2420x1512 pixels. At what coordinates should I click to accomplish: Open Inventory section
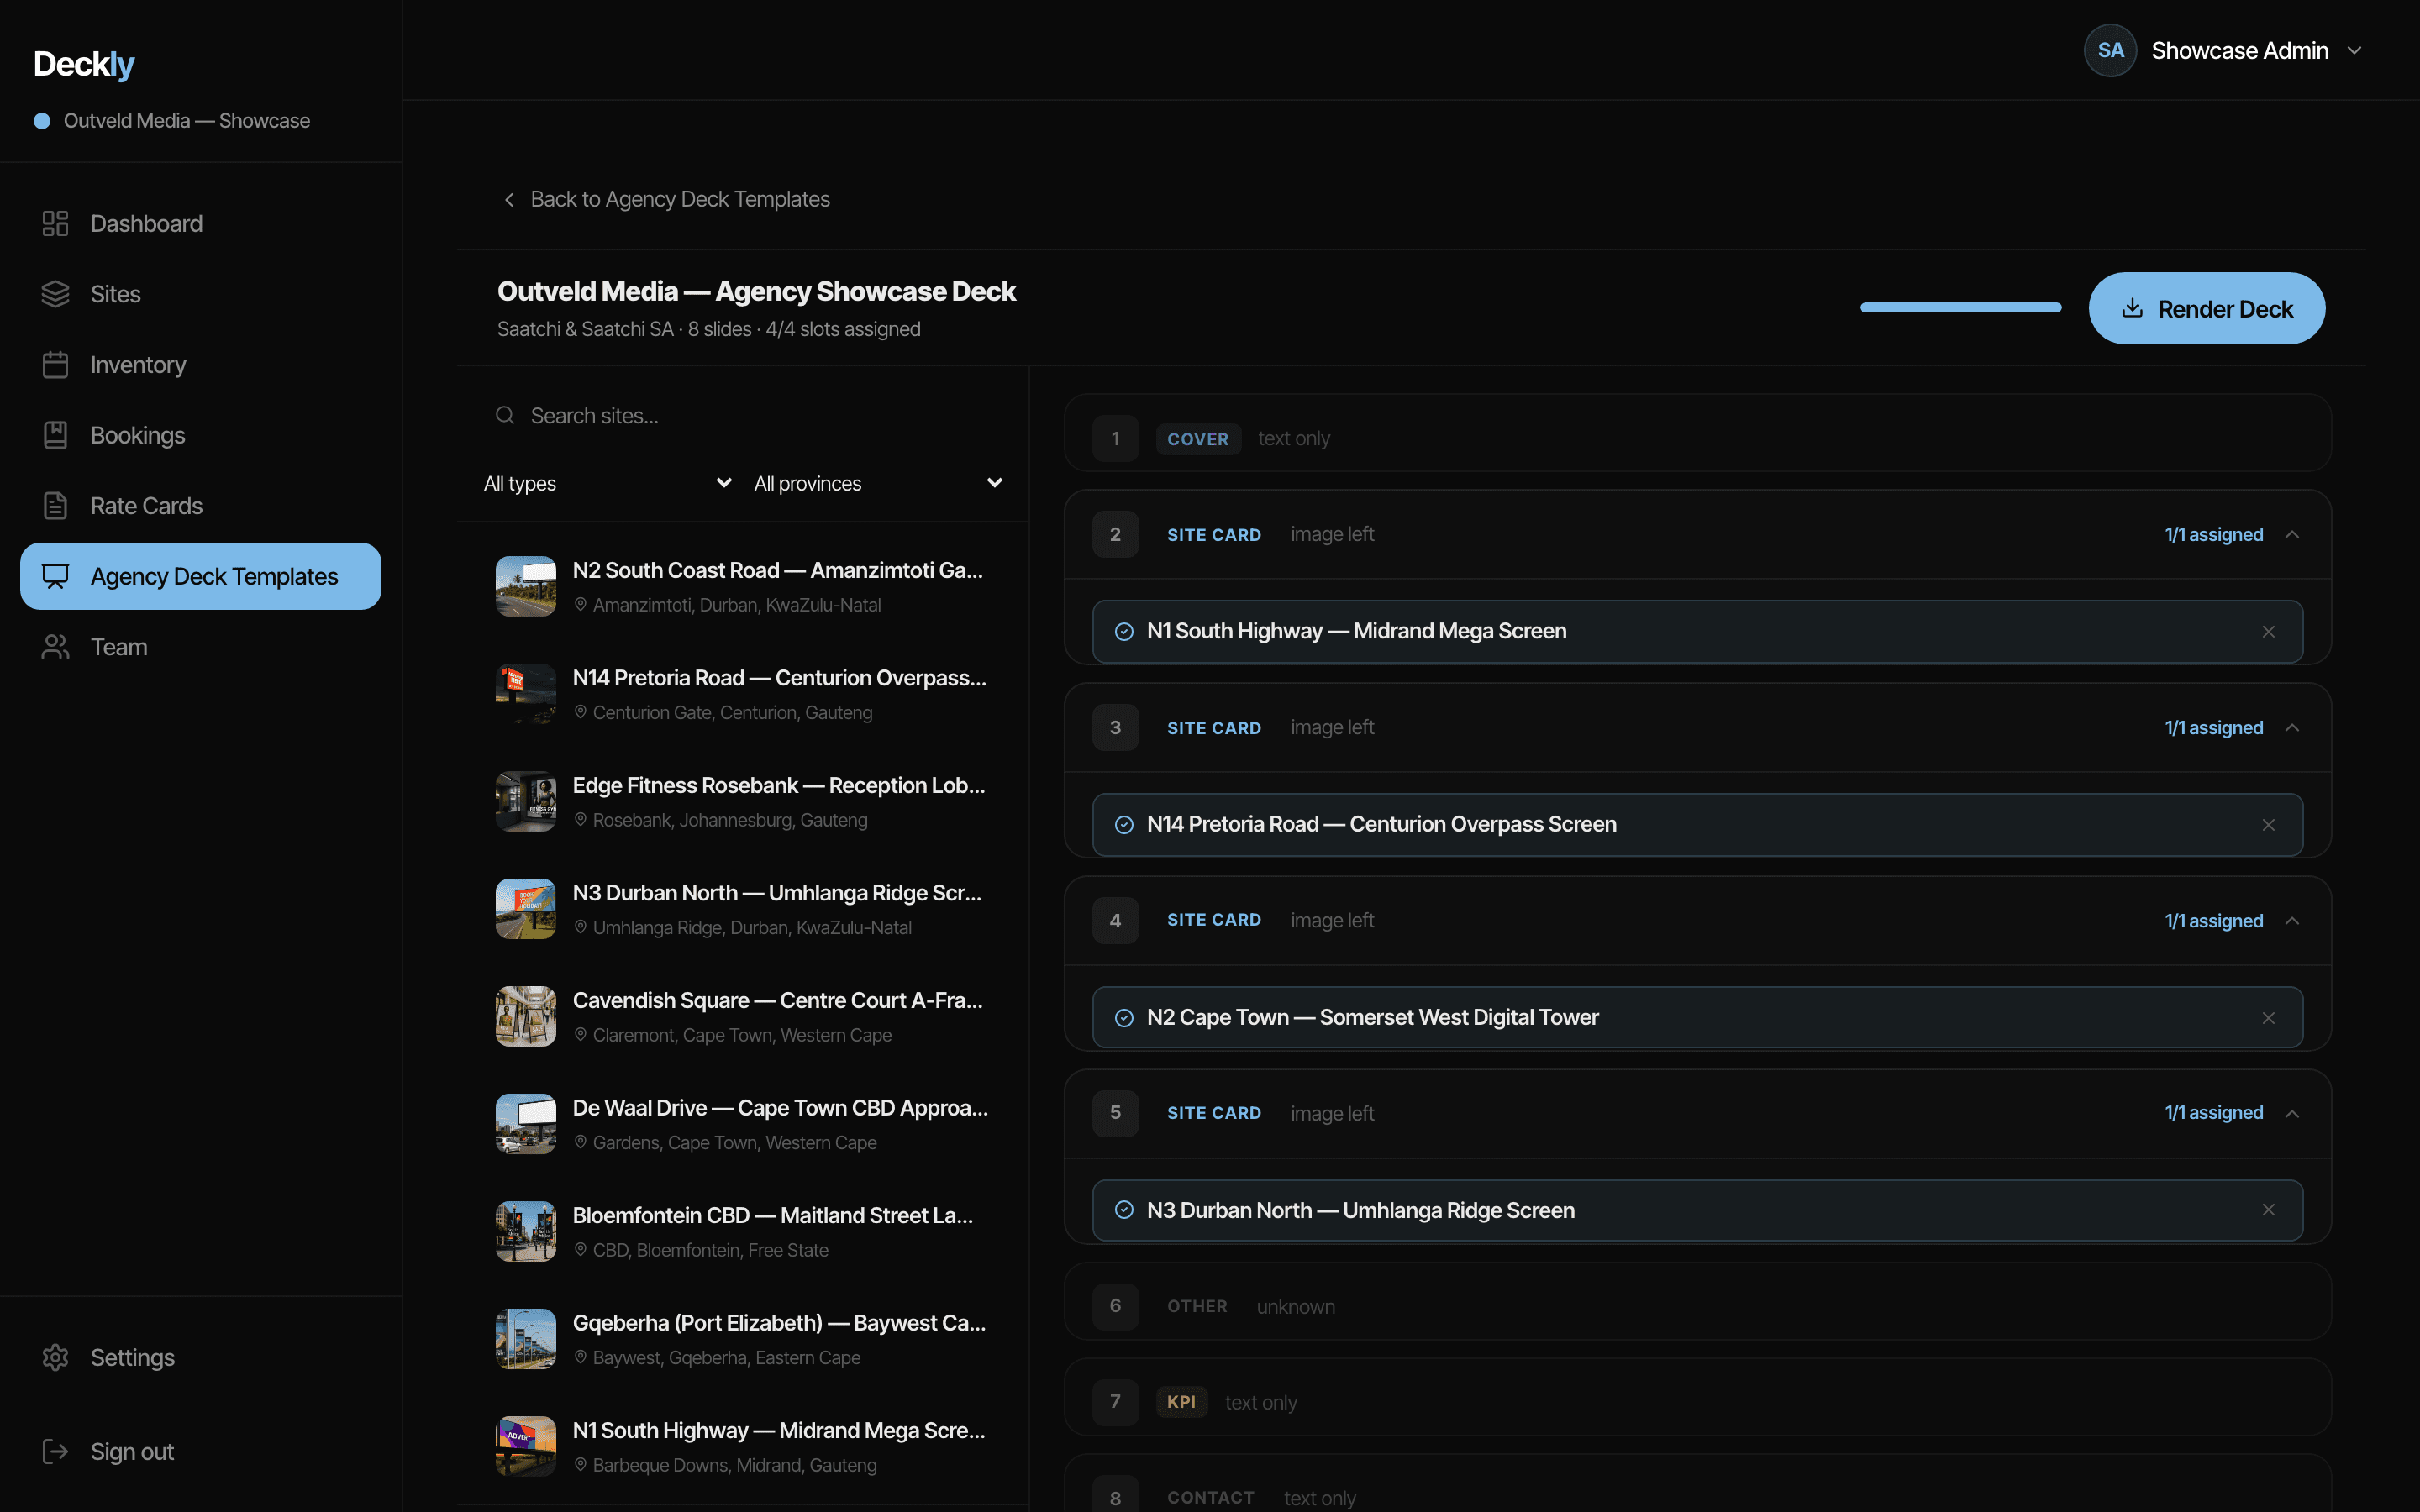[x=200, y=364]
